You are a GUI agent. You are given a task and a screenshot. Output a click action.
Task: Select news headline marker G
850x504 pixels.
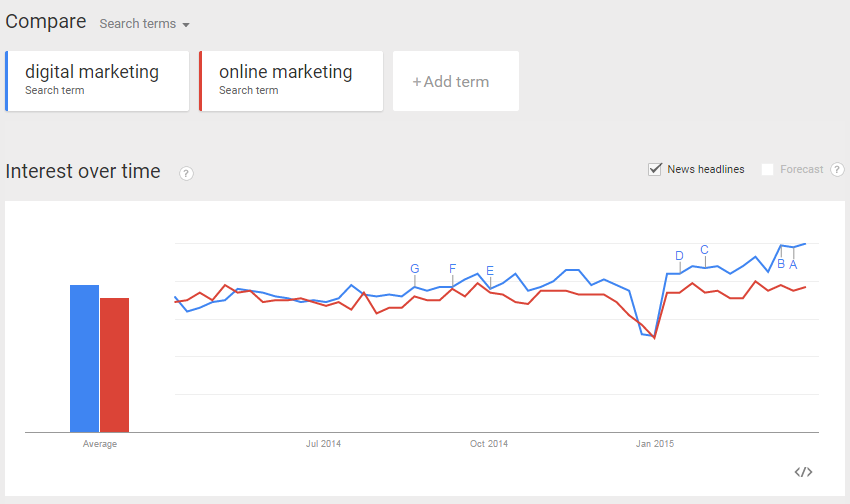[415, 268]
